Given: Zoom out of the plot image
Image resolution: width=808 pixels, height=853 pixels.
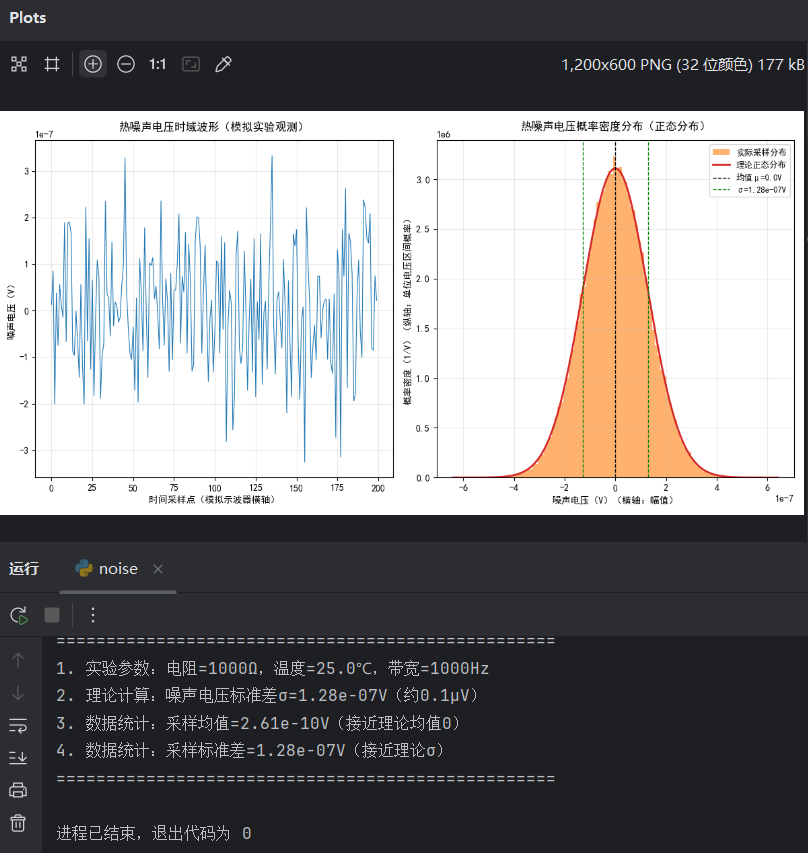Looking at the screenshot, I should pyautogui.click(x=126, y=64).
